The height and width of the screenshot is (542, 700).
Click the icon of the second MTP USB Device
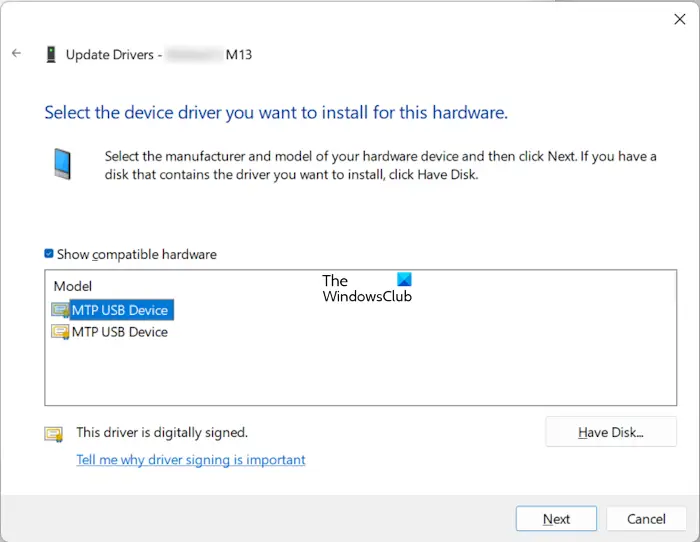coord(60,332)
